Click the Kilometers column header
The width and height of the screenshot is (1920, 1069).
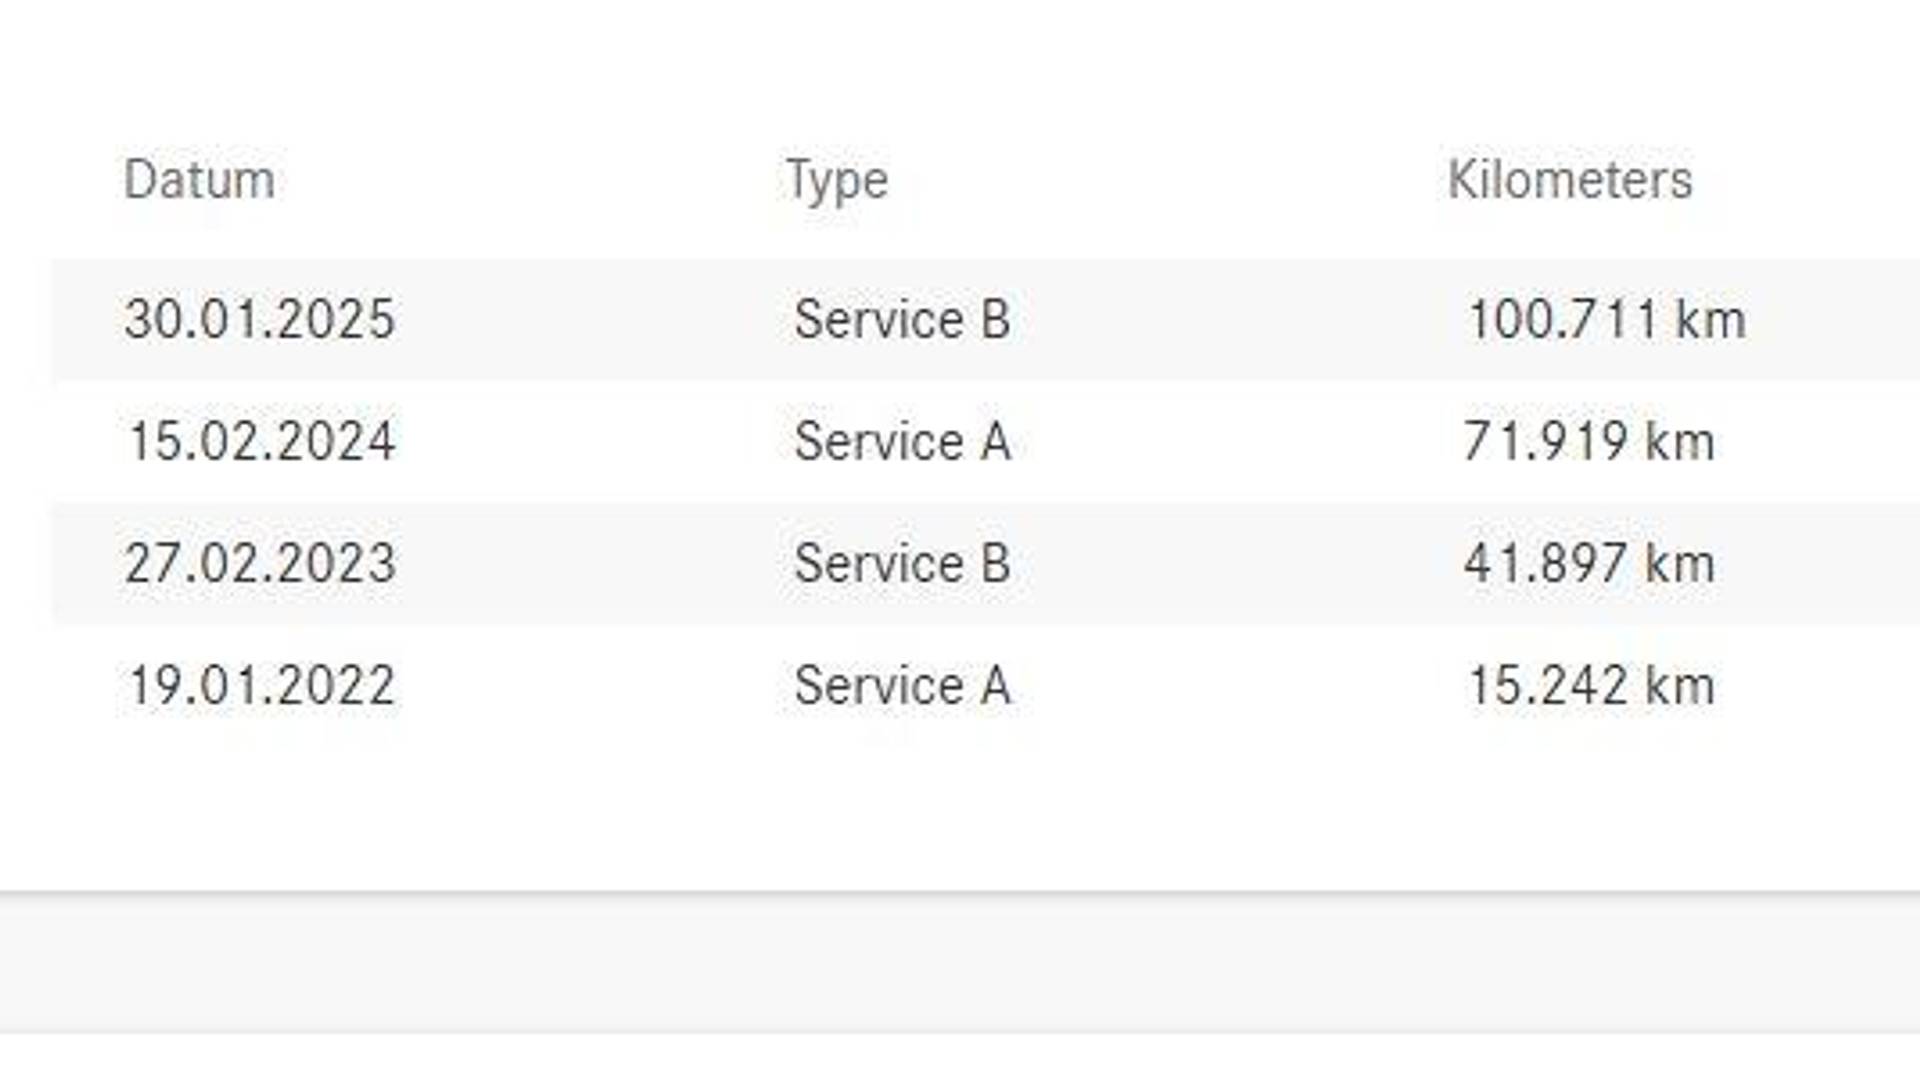click(x=1569, y=181)
